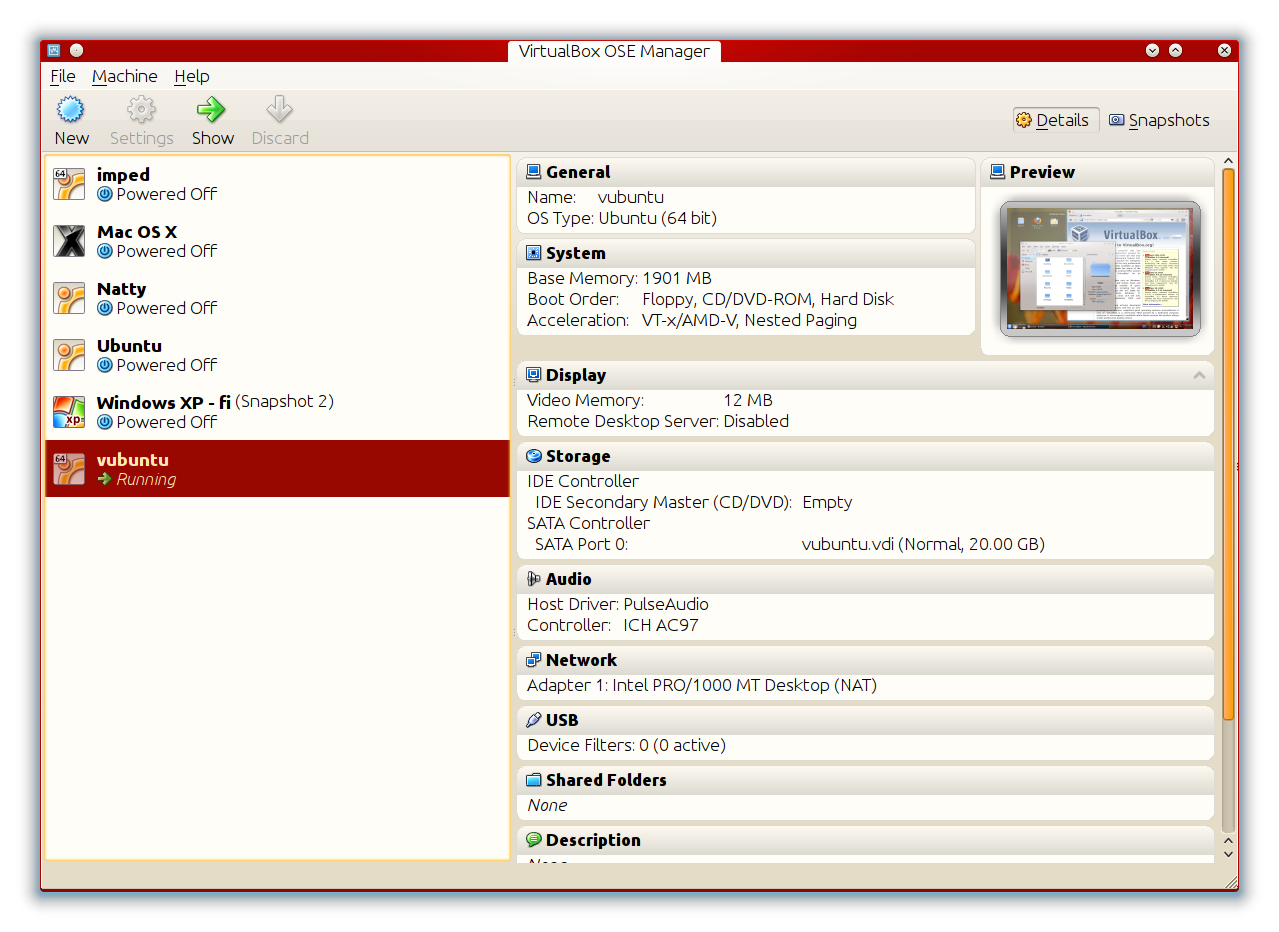The height and width of the screenshot is (932, 1279).
Task: Select the Ubuntu virtual machine name
Action: [x=129, y=346]
